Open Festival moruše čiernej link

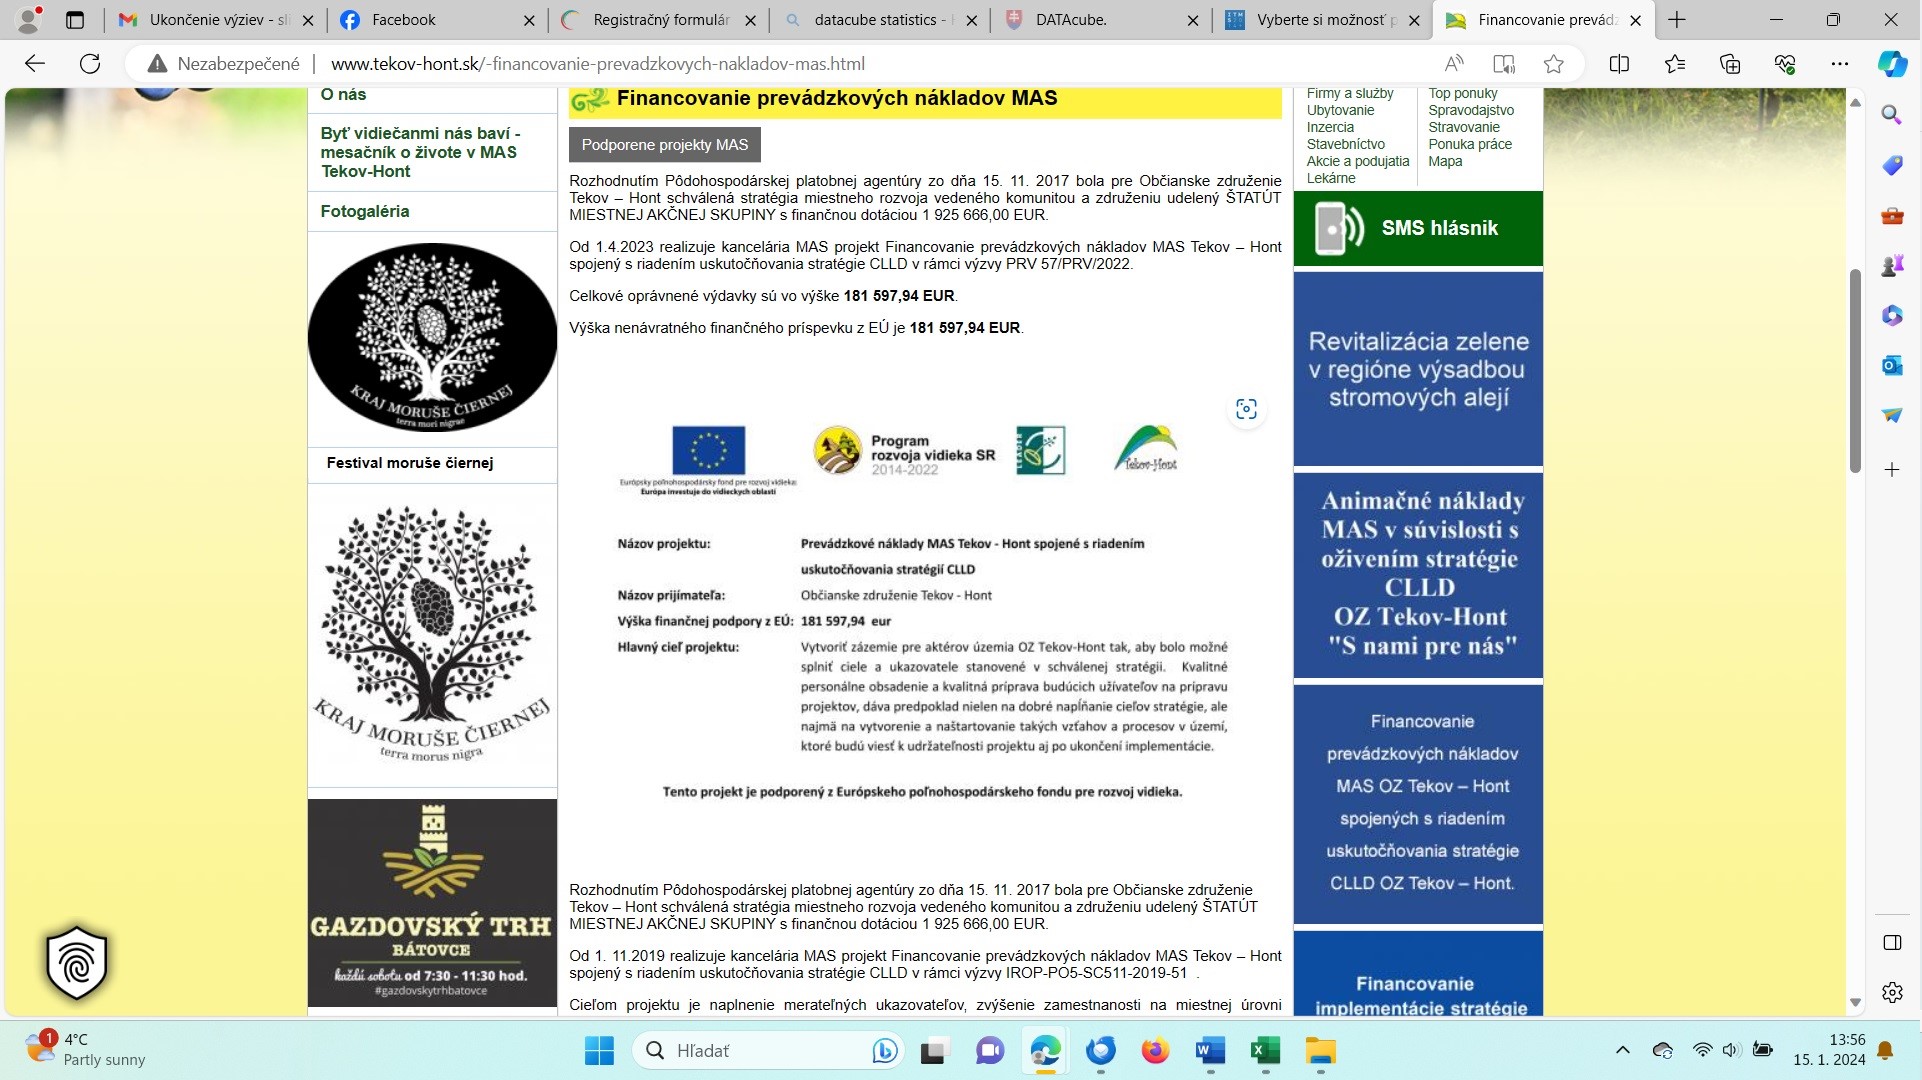click(x=410, y=463)
